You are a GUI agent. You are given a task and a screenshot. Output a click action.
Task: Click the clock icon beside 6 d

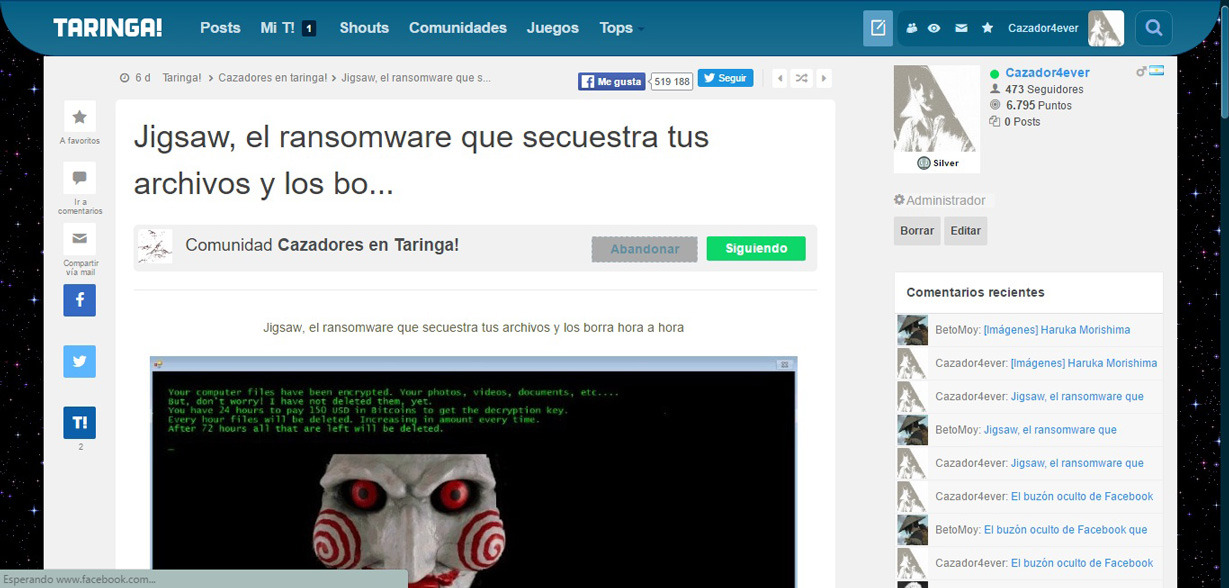[124, 78]
